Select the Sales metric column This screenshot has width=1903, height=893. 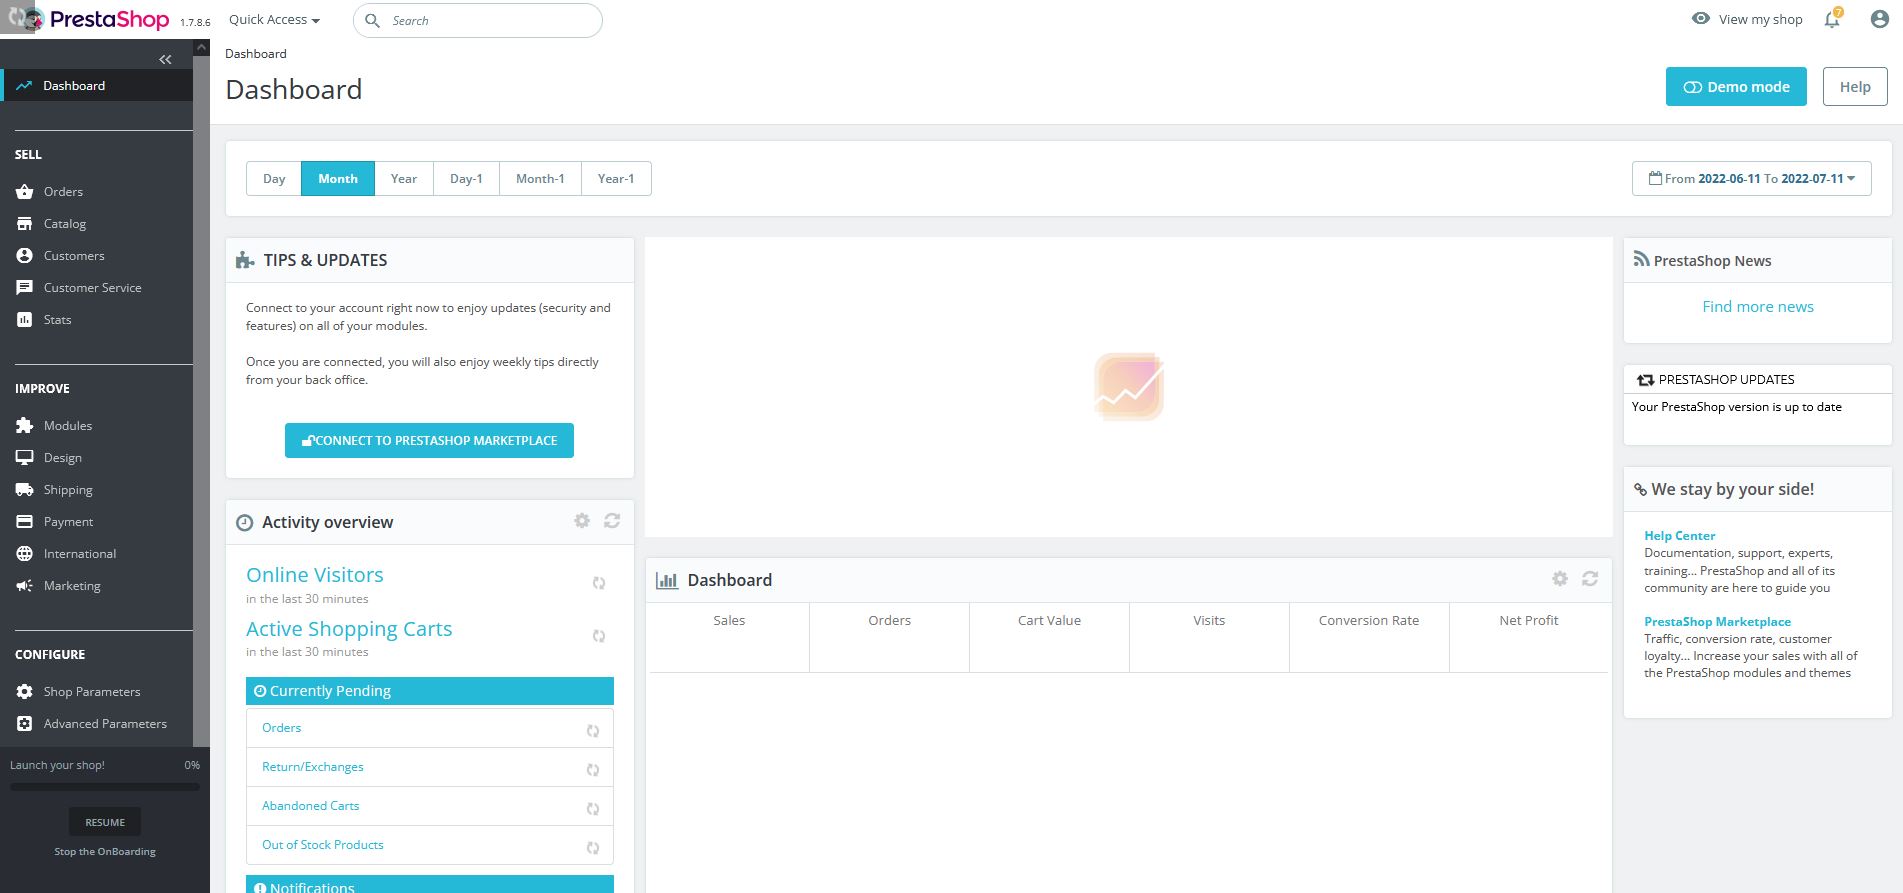(x=729, y=637)
